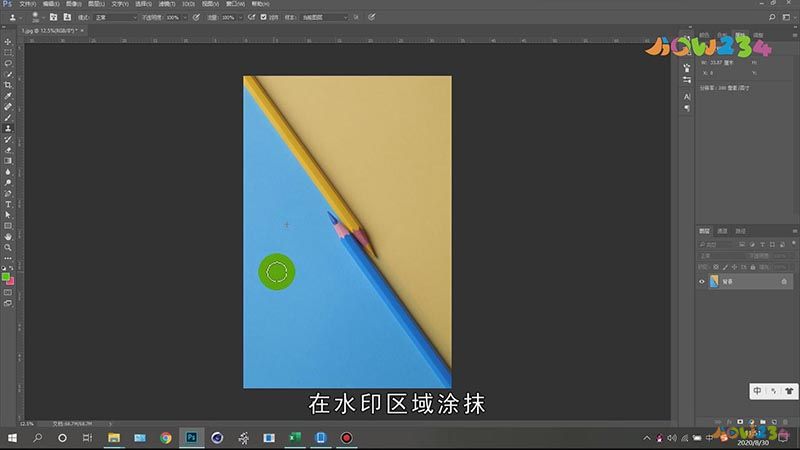Switch to the 通道 tab
Viewport: 800px width, 450px height.
tap(722, 231)
